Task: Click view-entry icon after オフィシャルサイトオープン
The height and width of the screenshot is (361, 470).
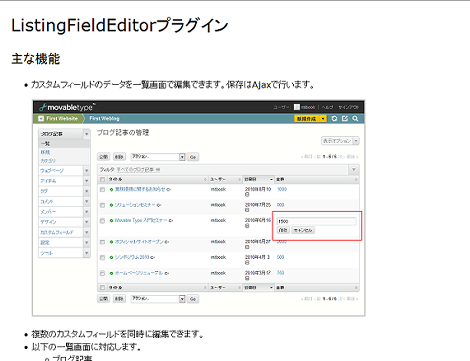Action: click(x=167, y=242)
